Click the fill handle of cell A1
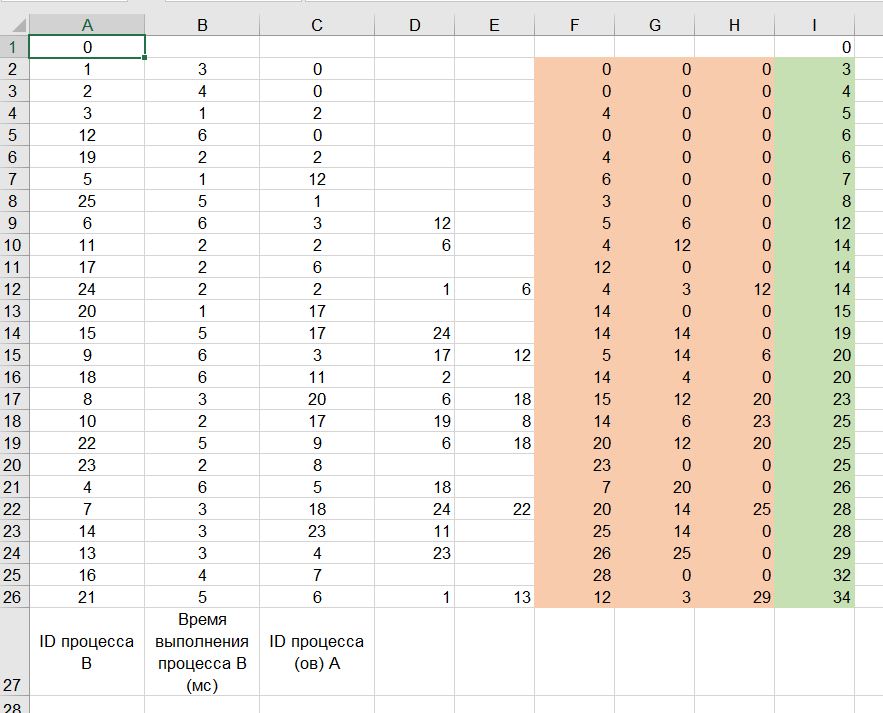883x713 pixels. (145, 57)
